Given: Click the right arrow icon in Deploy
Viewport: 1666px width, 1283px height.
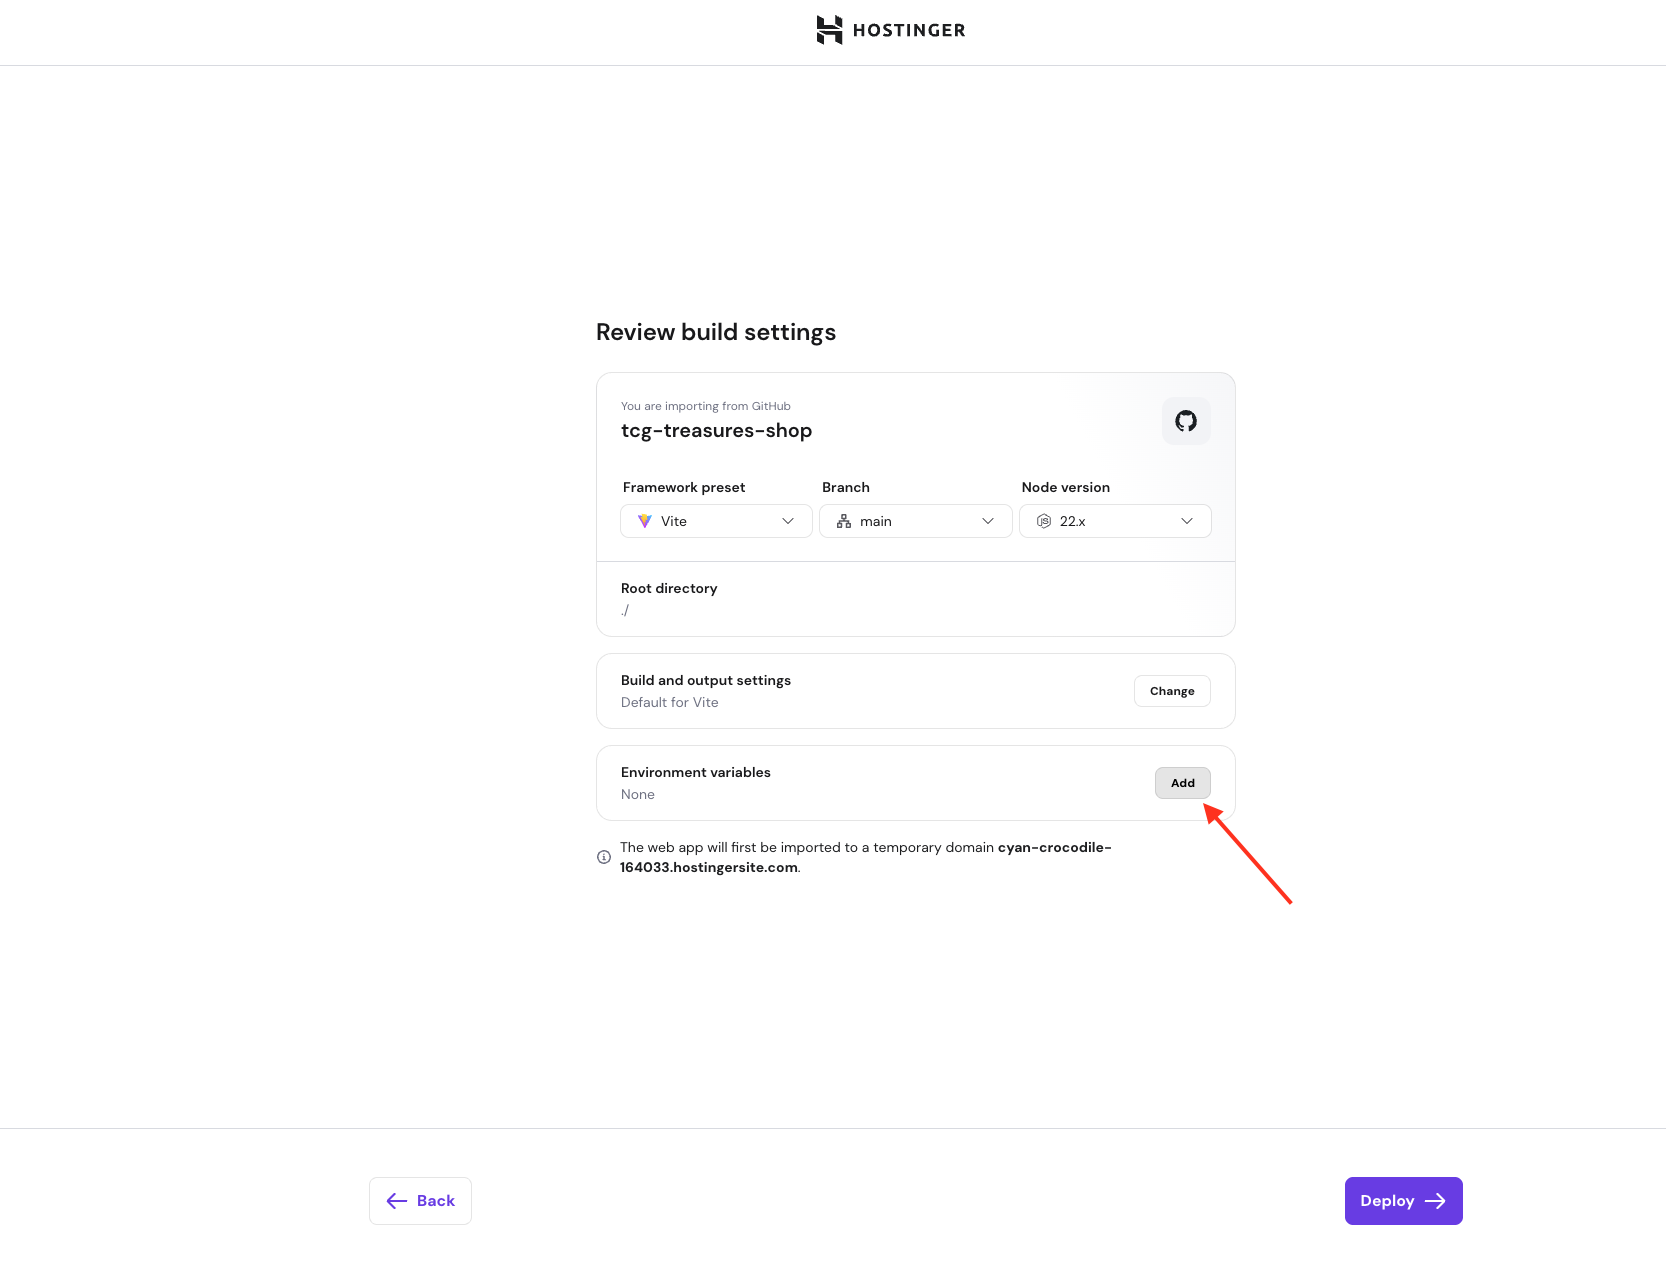Looking at the screenshot, I should click(1435, 1201).
